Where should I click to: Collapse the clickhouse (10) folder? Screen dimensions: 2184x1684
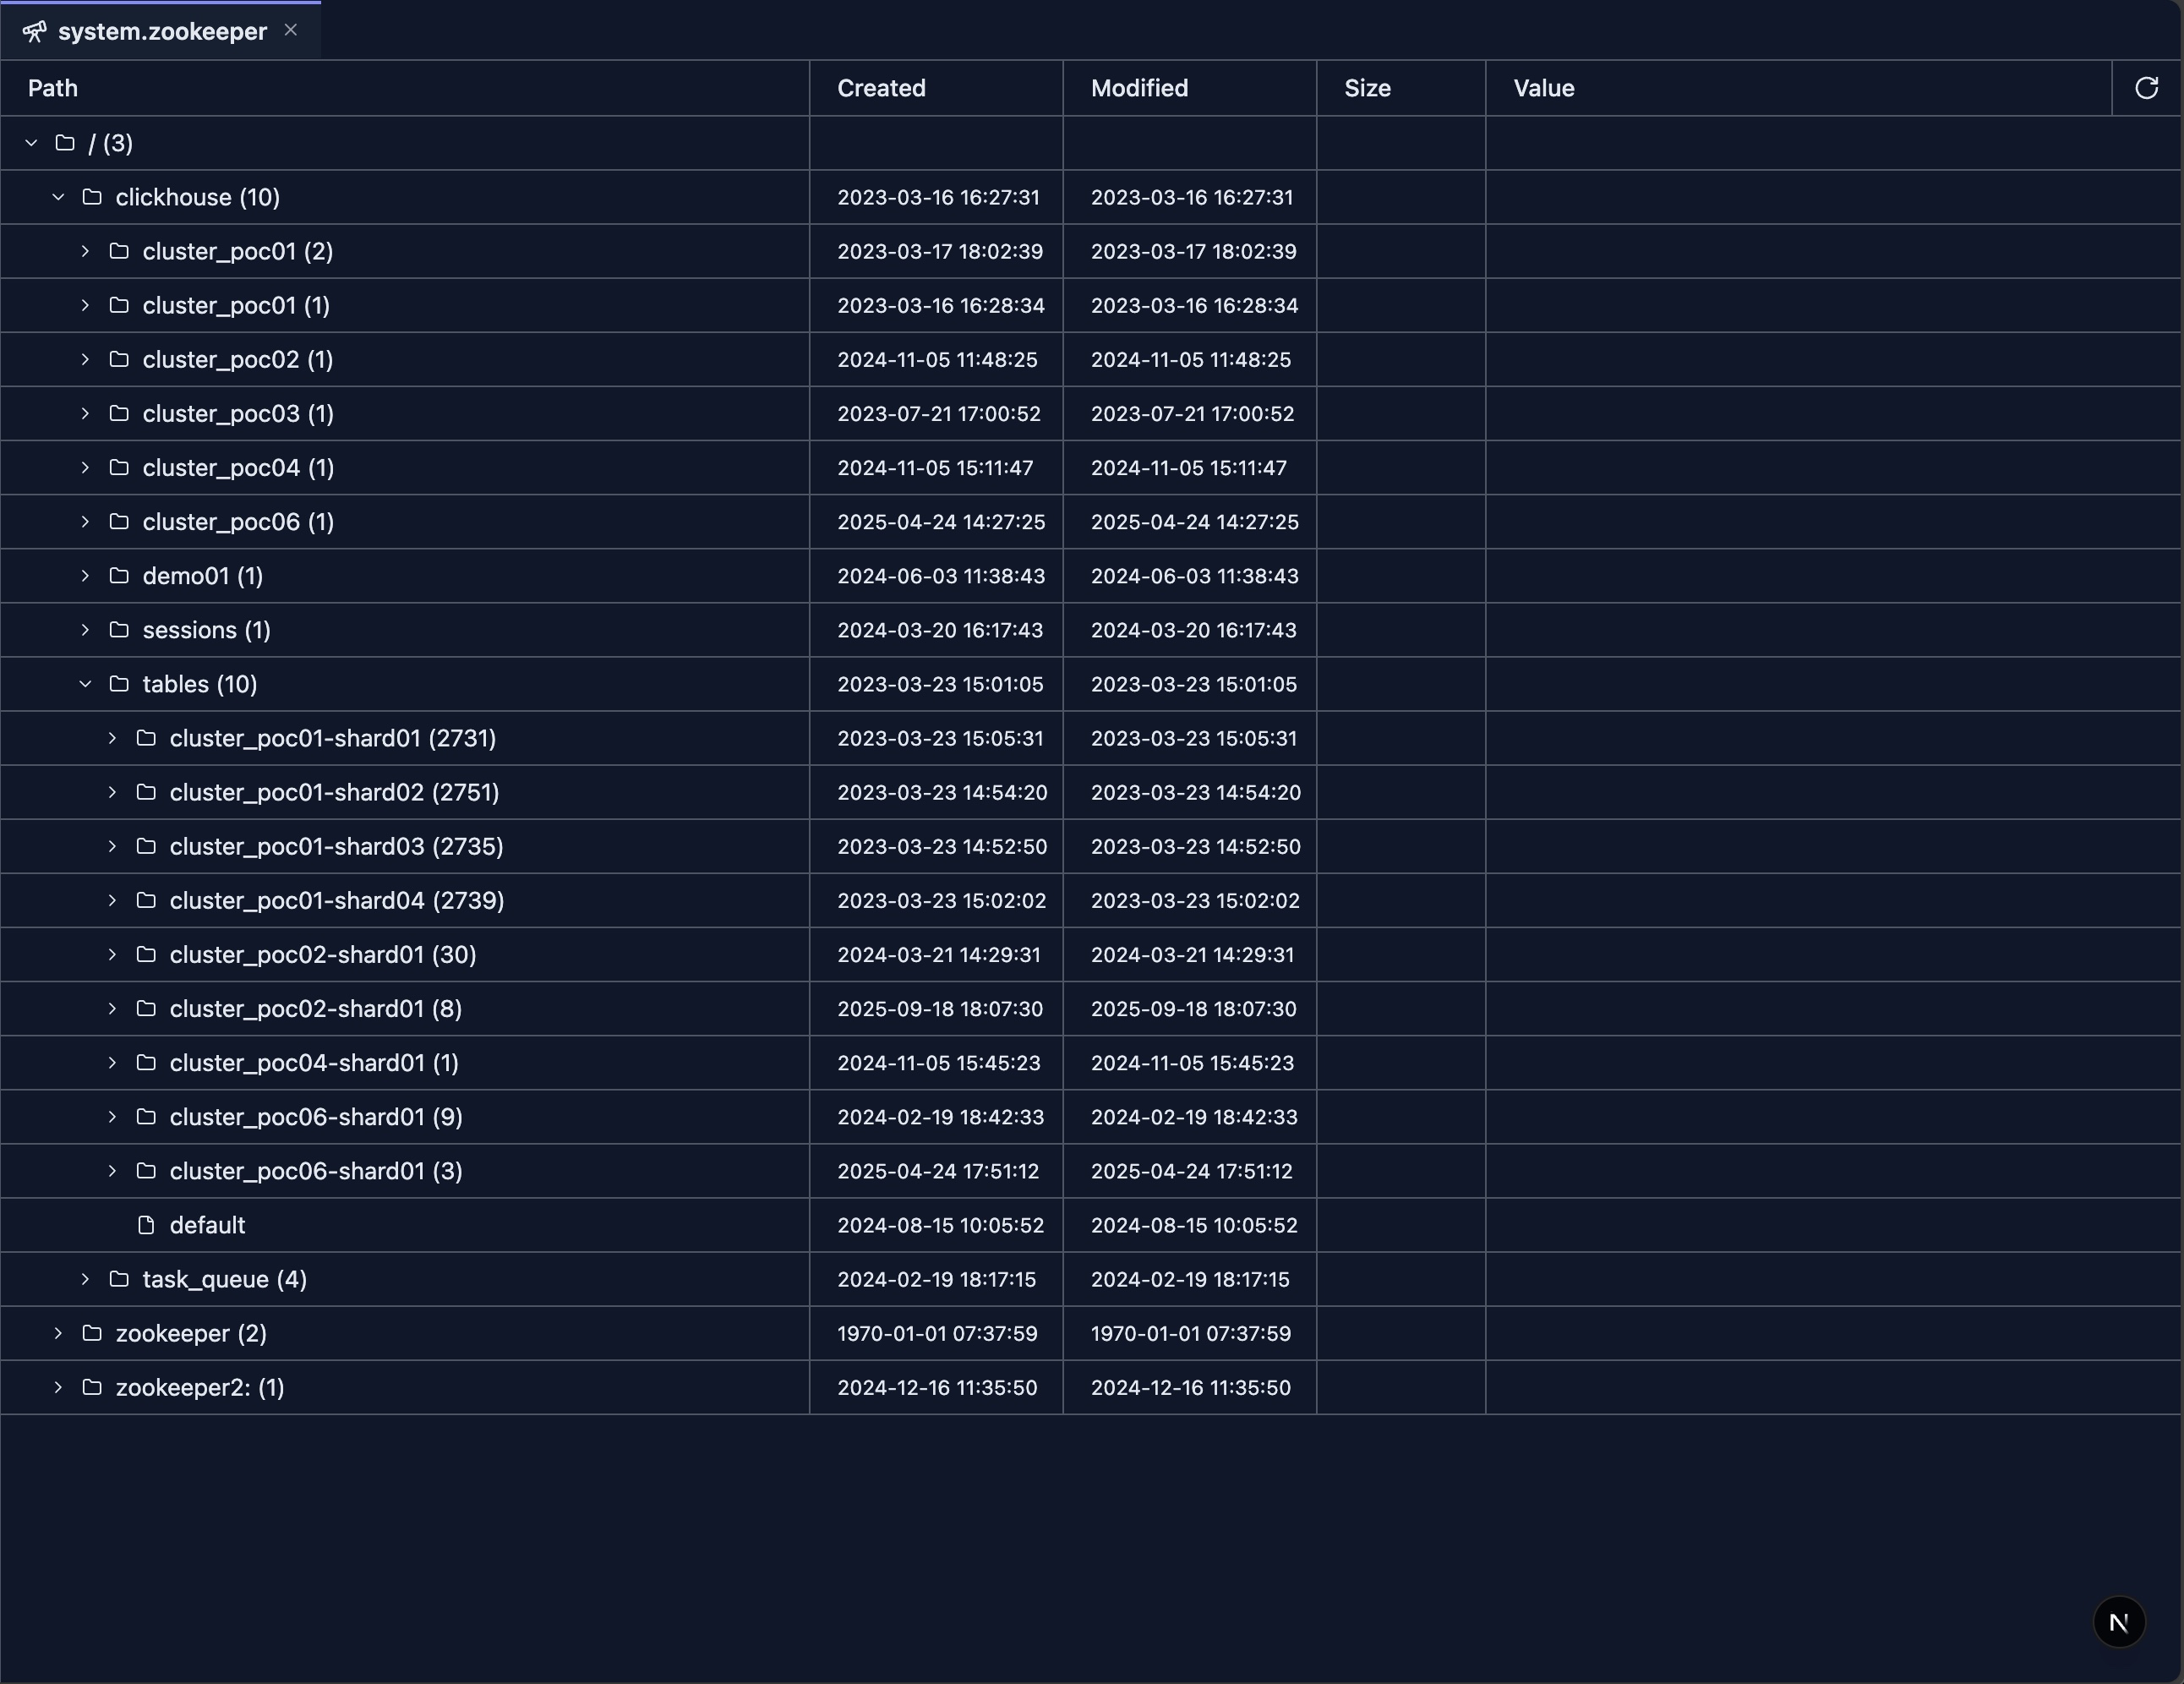pyautogui.click(x=59, y=197)
